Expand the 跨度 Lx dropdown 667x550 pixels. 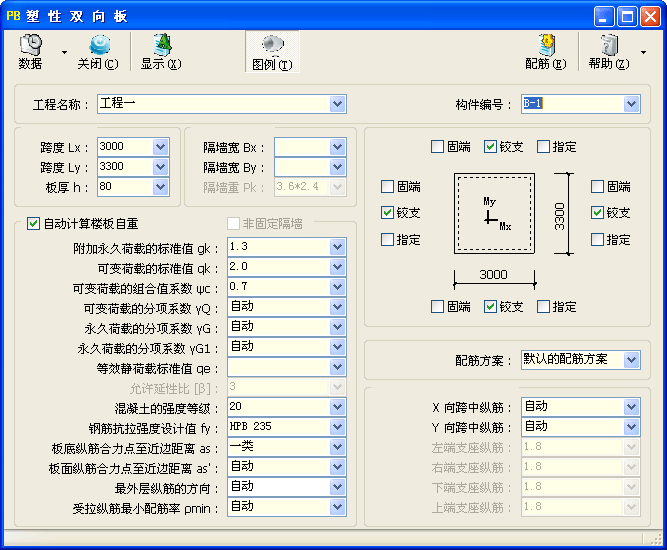(x=161, y=147)
